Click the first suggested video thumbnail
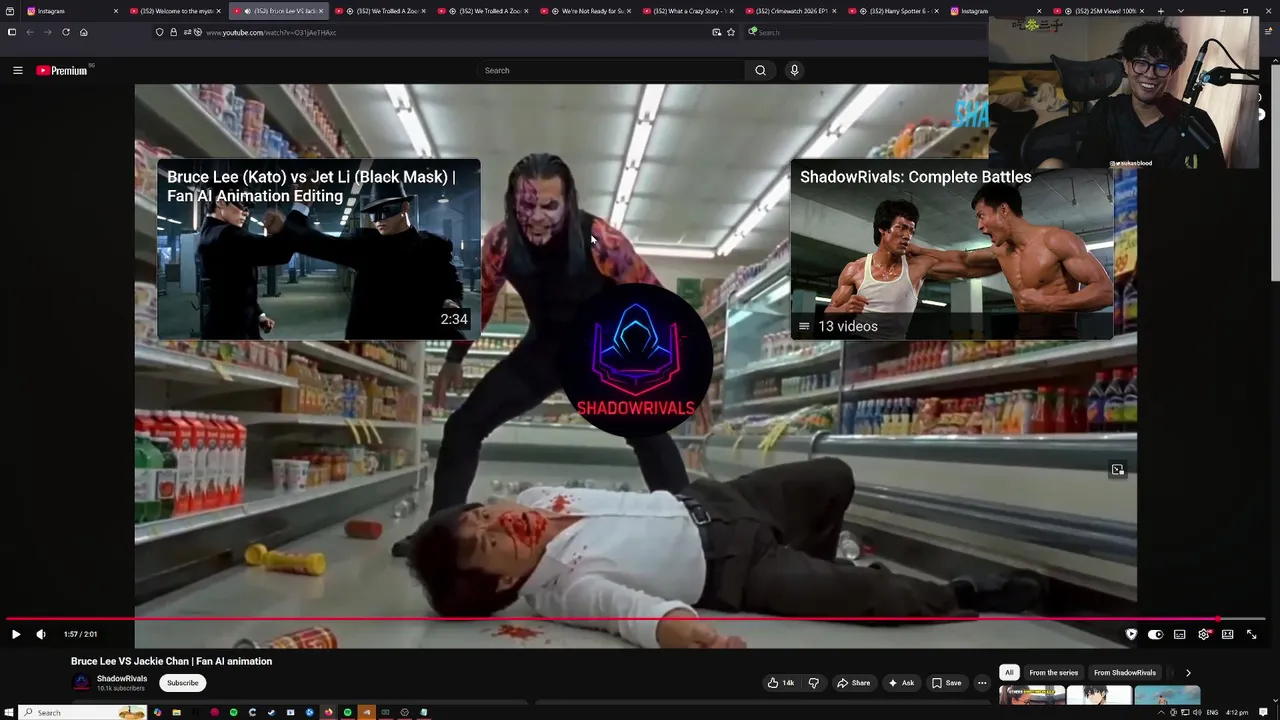Viewport: 1280px width, 720px height. pyautogui.click(x=1032, y=696)
